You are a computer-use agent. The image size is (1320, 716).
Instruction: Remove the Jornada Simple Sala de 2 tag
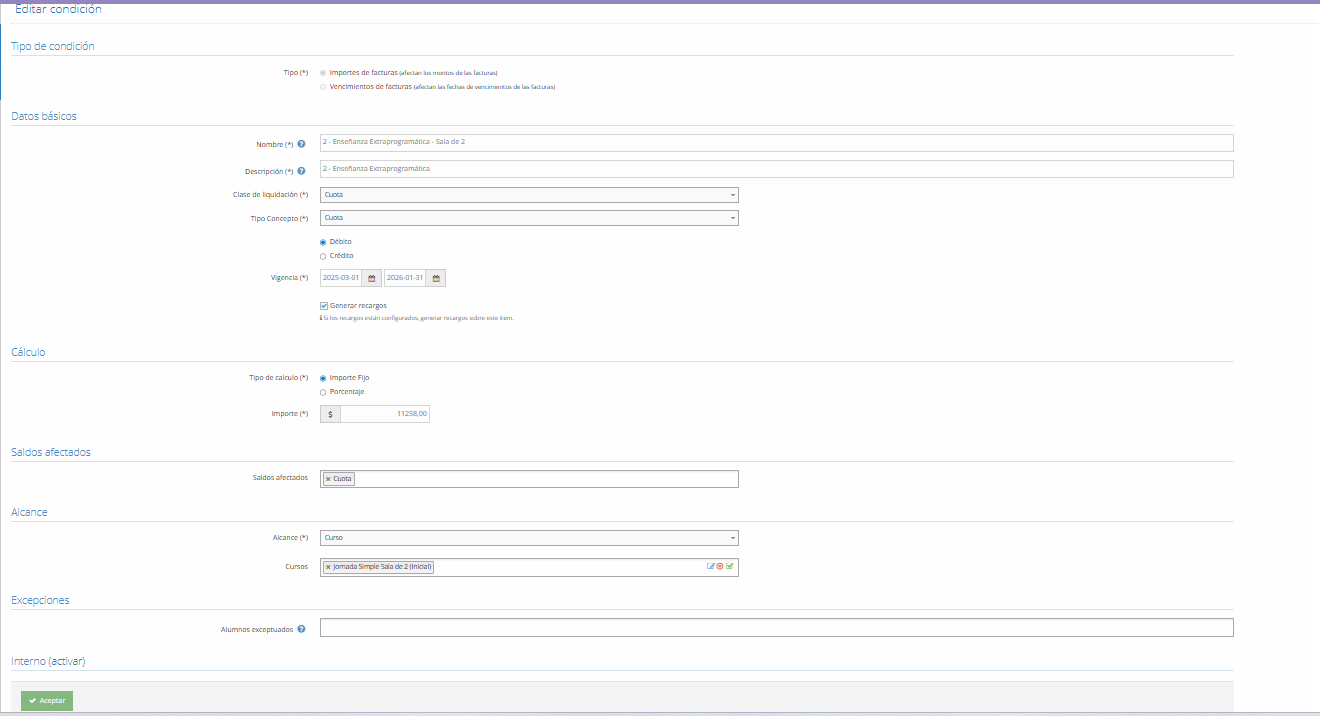328,567
